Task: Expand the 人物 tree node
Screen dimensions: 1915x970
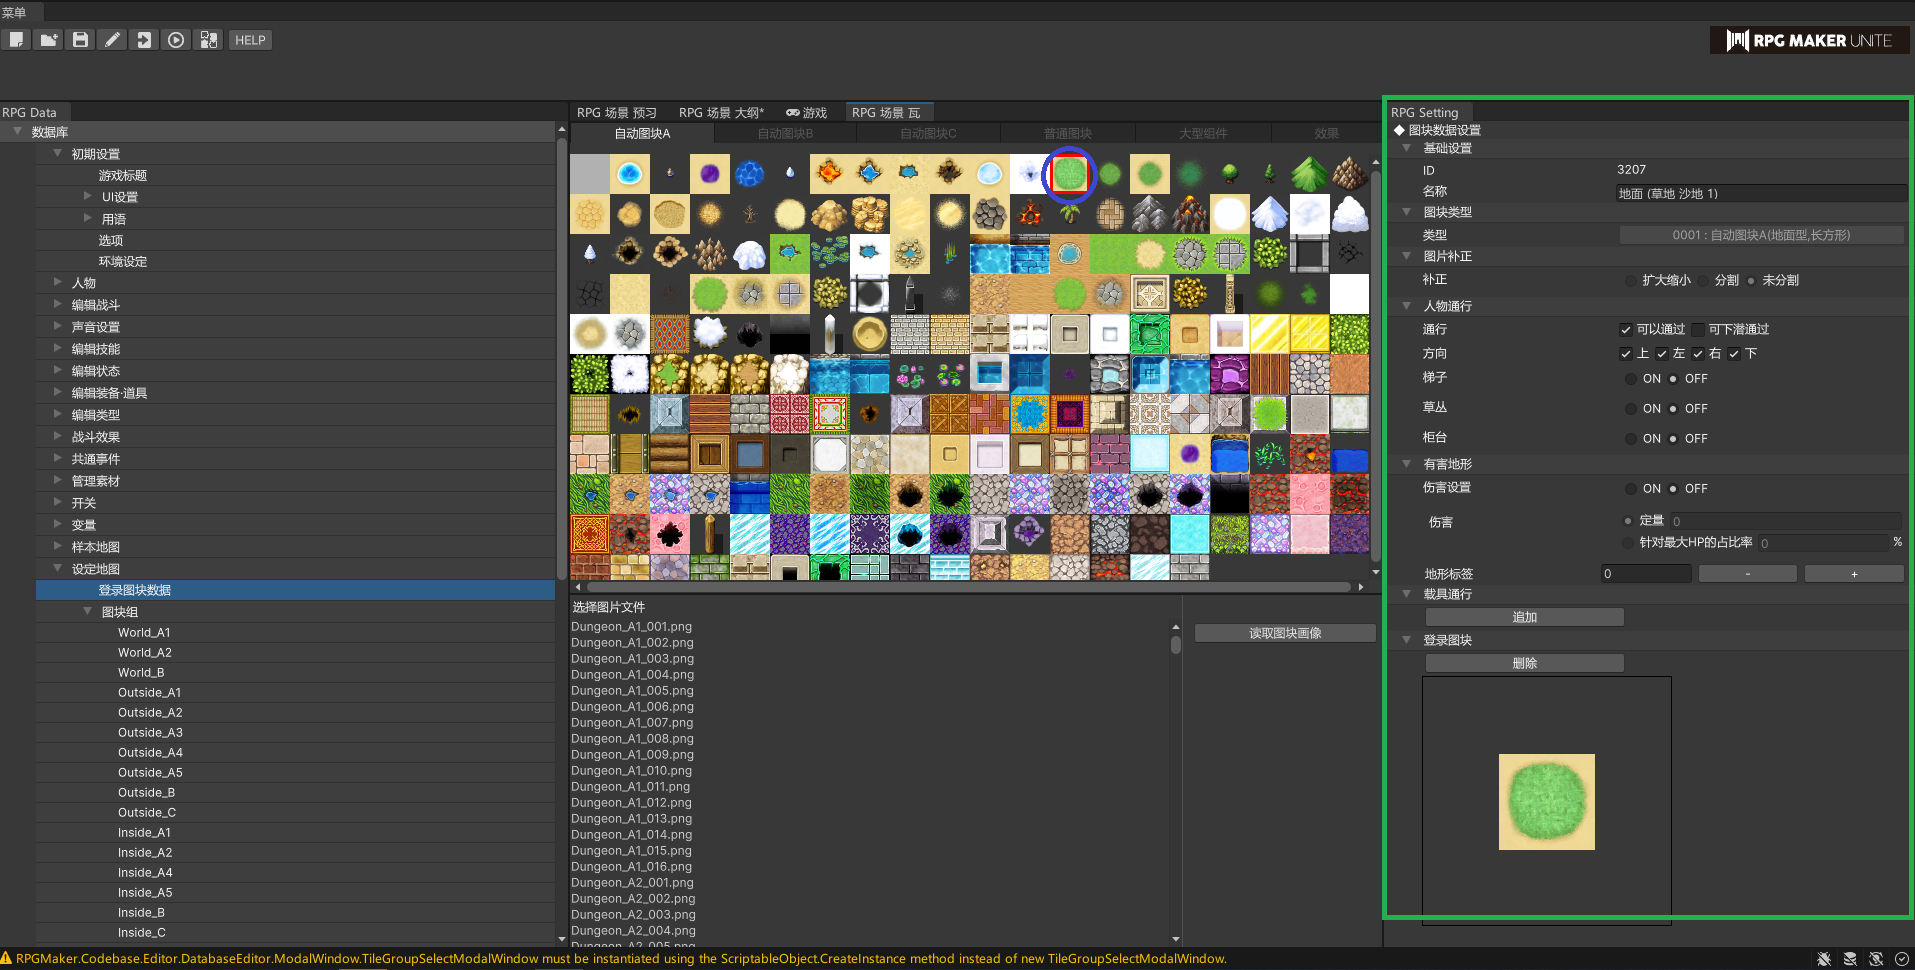Action: coord(58,283)
